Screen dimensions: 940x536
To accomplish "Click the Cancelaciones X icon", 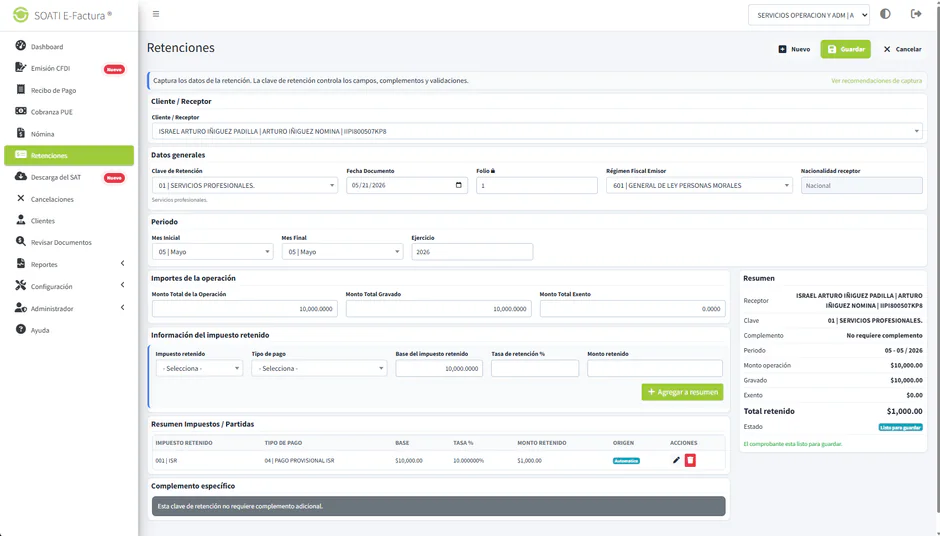I will click(20, 198).
